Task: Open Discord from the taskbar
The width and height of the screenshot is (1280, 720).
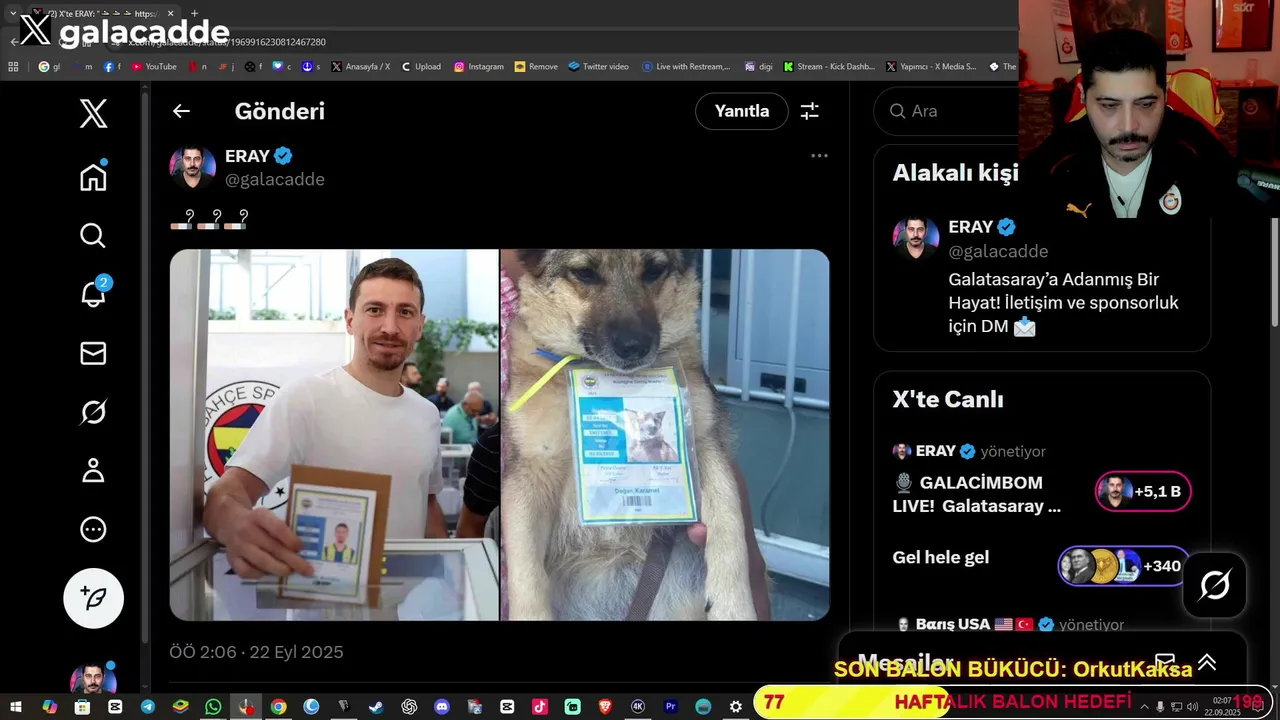Action: (442, 707)
